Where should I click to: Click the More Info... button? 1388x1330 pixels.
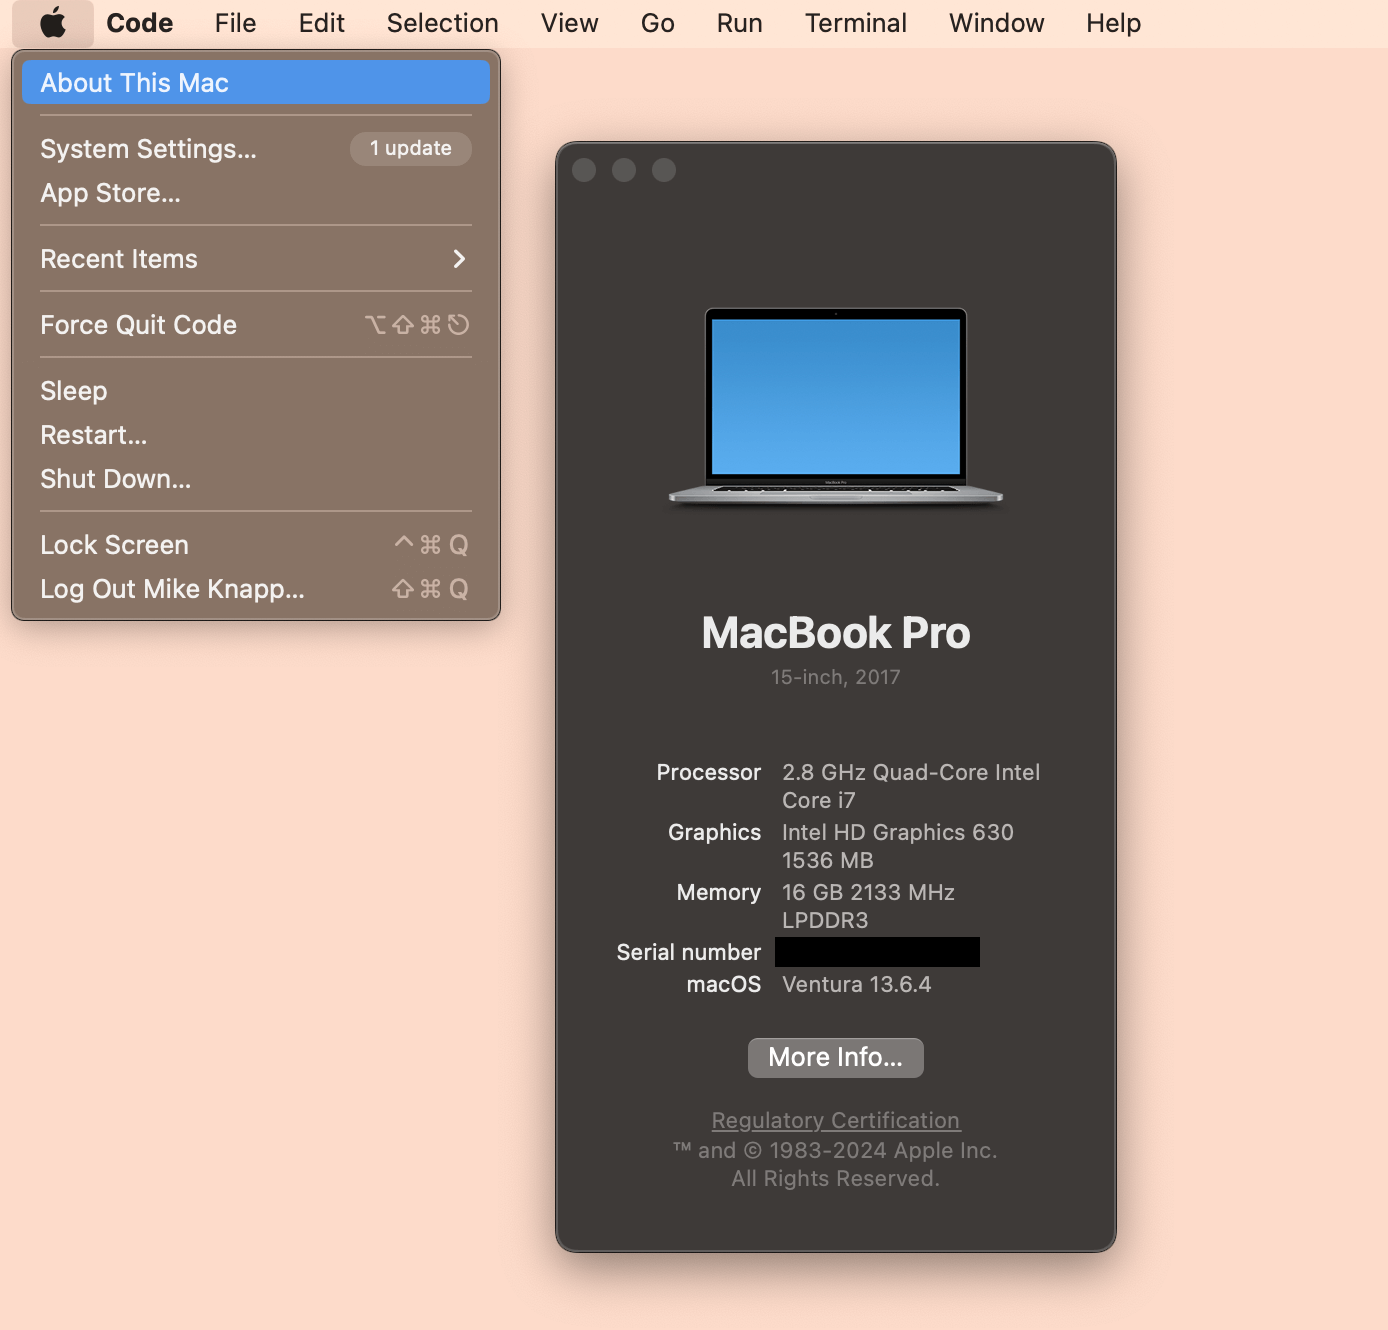coord(836,1057)
